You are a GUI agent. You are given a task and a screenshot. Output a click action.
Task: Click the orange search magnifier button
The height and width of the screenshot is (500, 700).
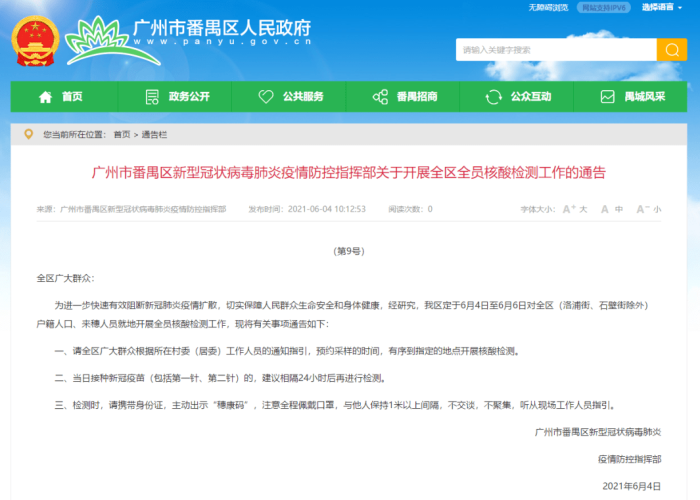pos(671,50)
